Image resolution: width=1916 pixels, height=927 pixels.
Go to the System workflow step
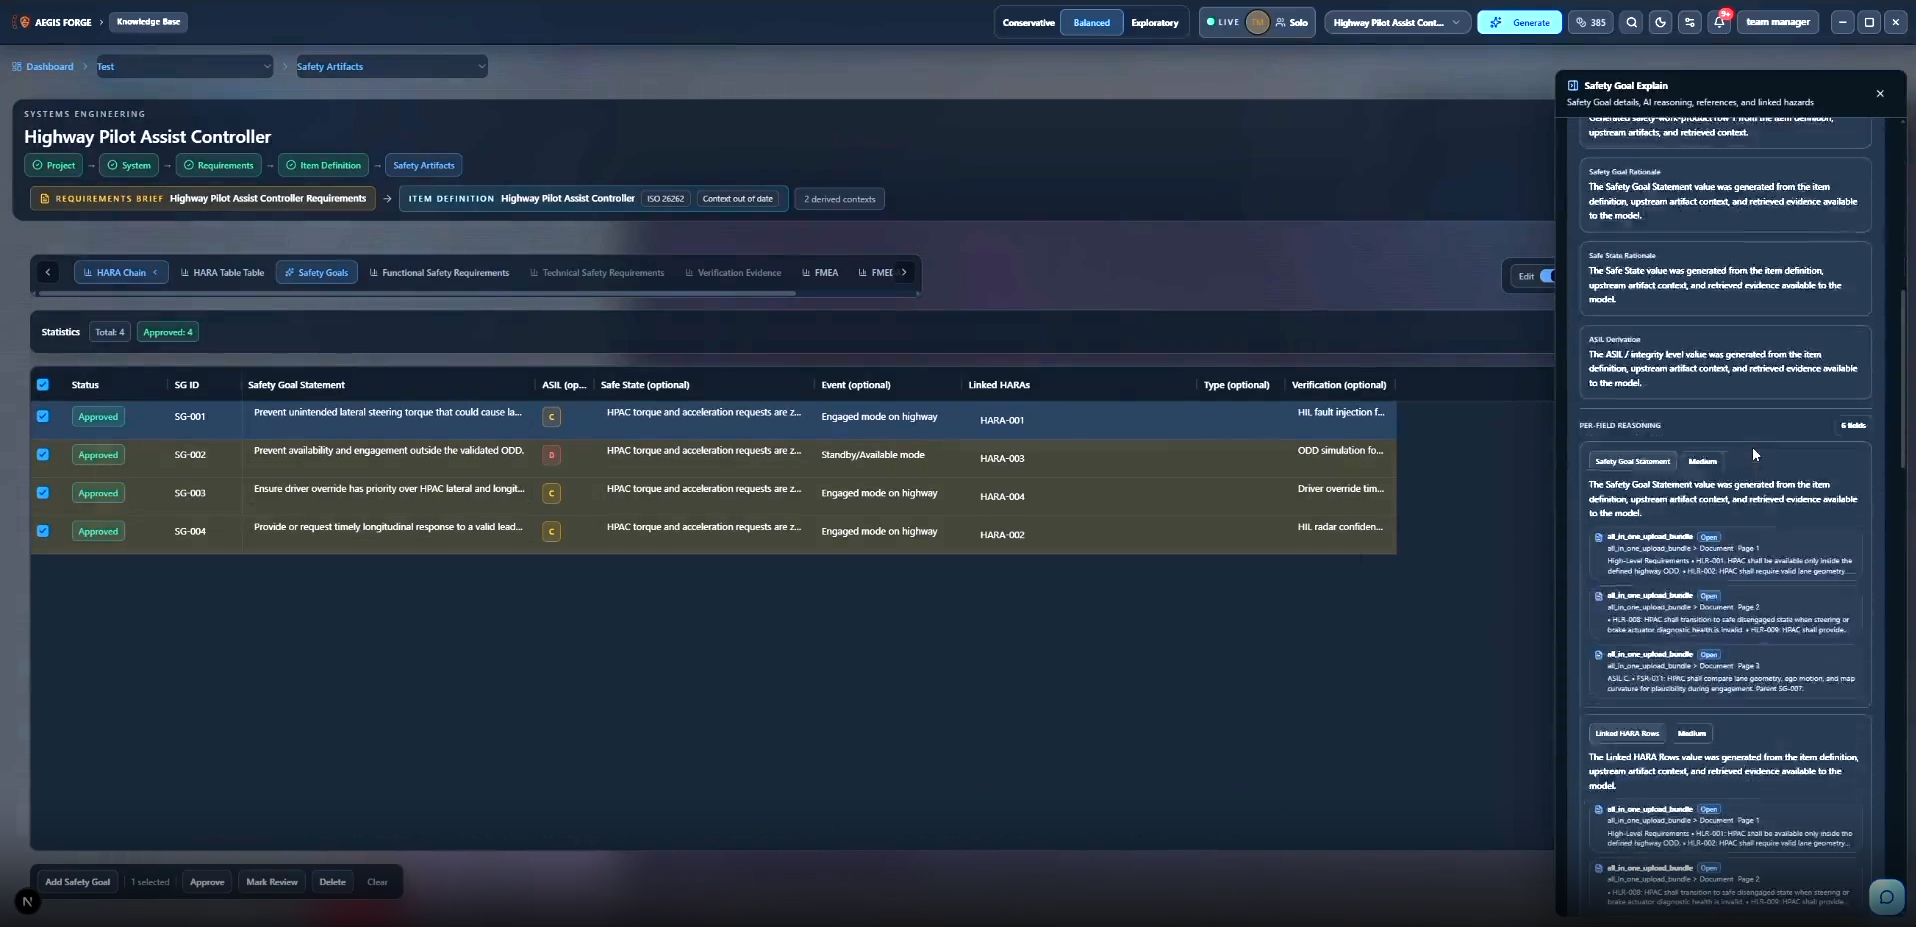click(x=129, y=165)
